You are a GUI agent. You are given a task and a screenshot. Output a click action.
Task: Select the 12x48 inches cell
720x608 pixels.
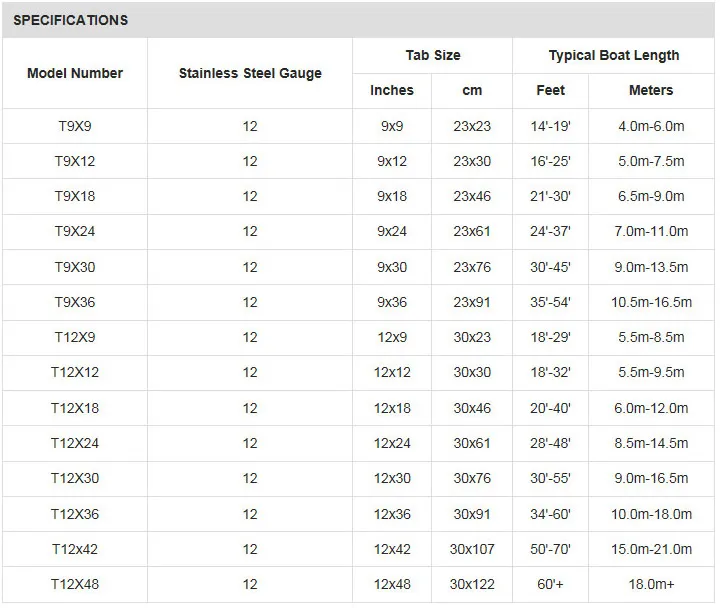tap(392, 584)
